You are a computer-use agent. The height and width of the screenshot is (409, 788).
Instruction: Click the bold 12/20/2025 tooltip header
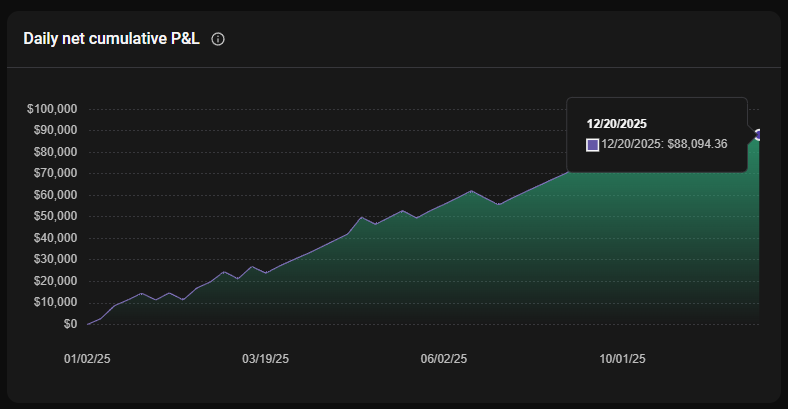pos(616,124)
